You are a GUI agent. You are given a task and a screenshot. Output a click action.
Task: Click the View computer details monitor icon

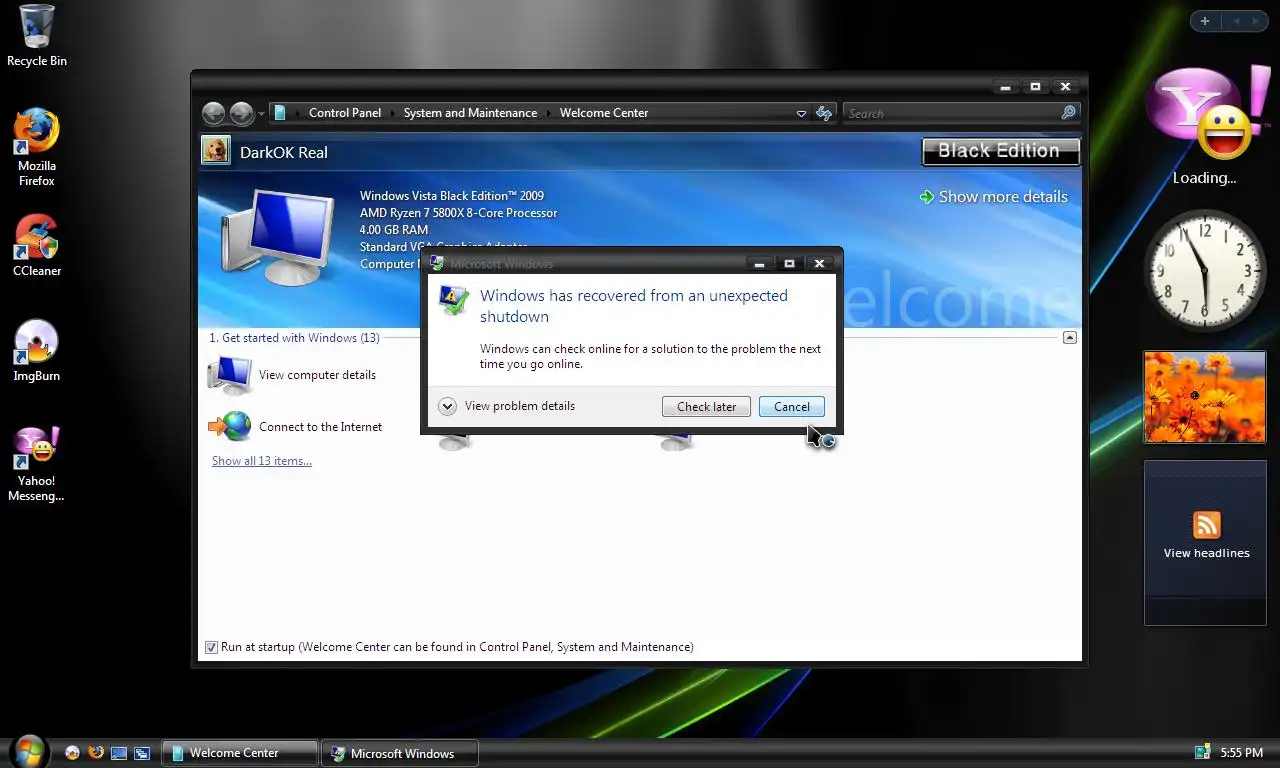(230, 375)
